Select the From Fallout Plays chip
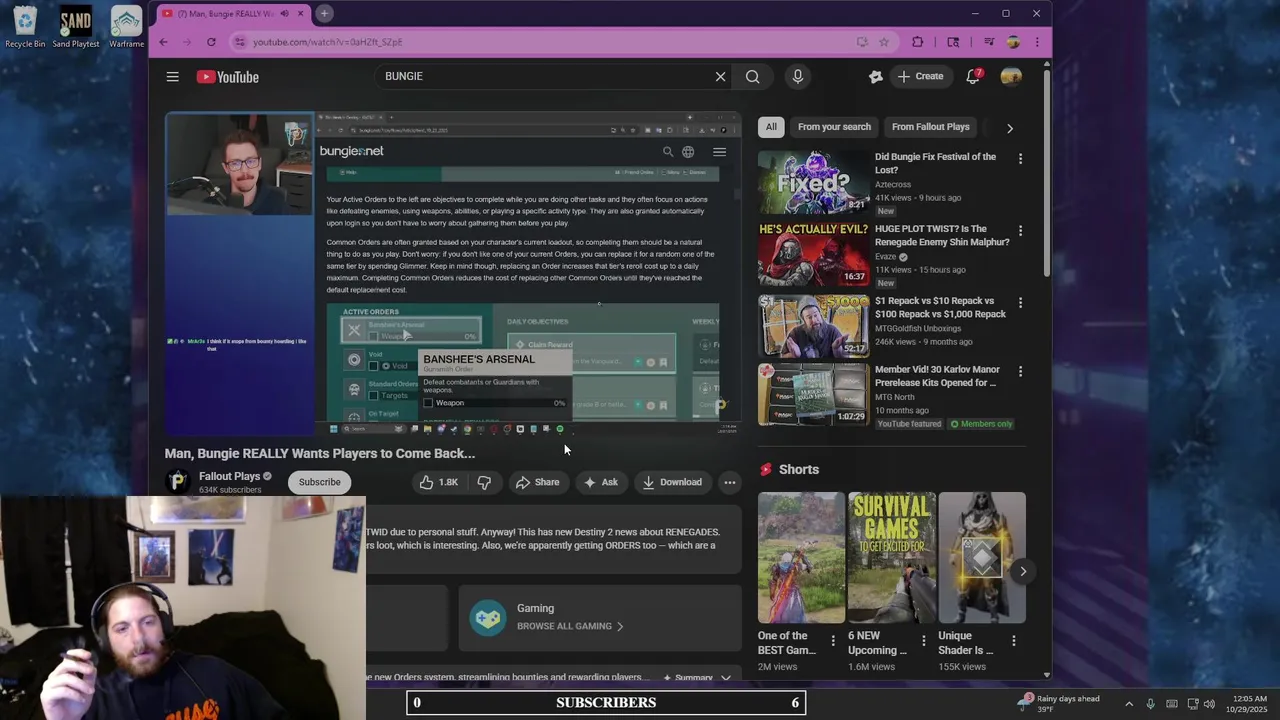This screenshot has width=1280, height=720. pyautogui.click(x=931, y=127)
